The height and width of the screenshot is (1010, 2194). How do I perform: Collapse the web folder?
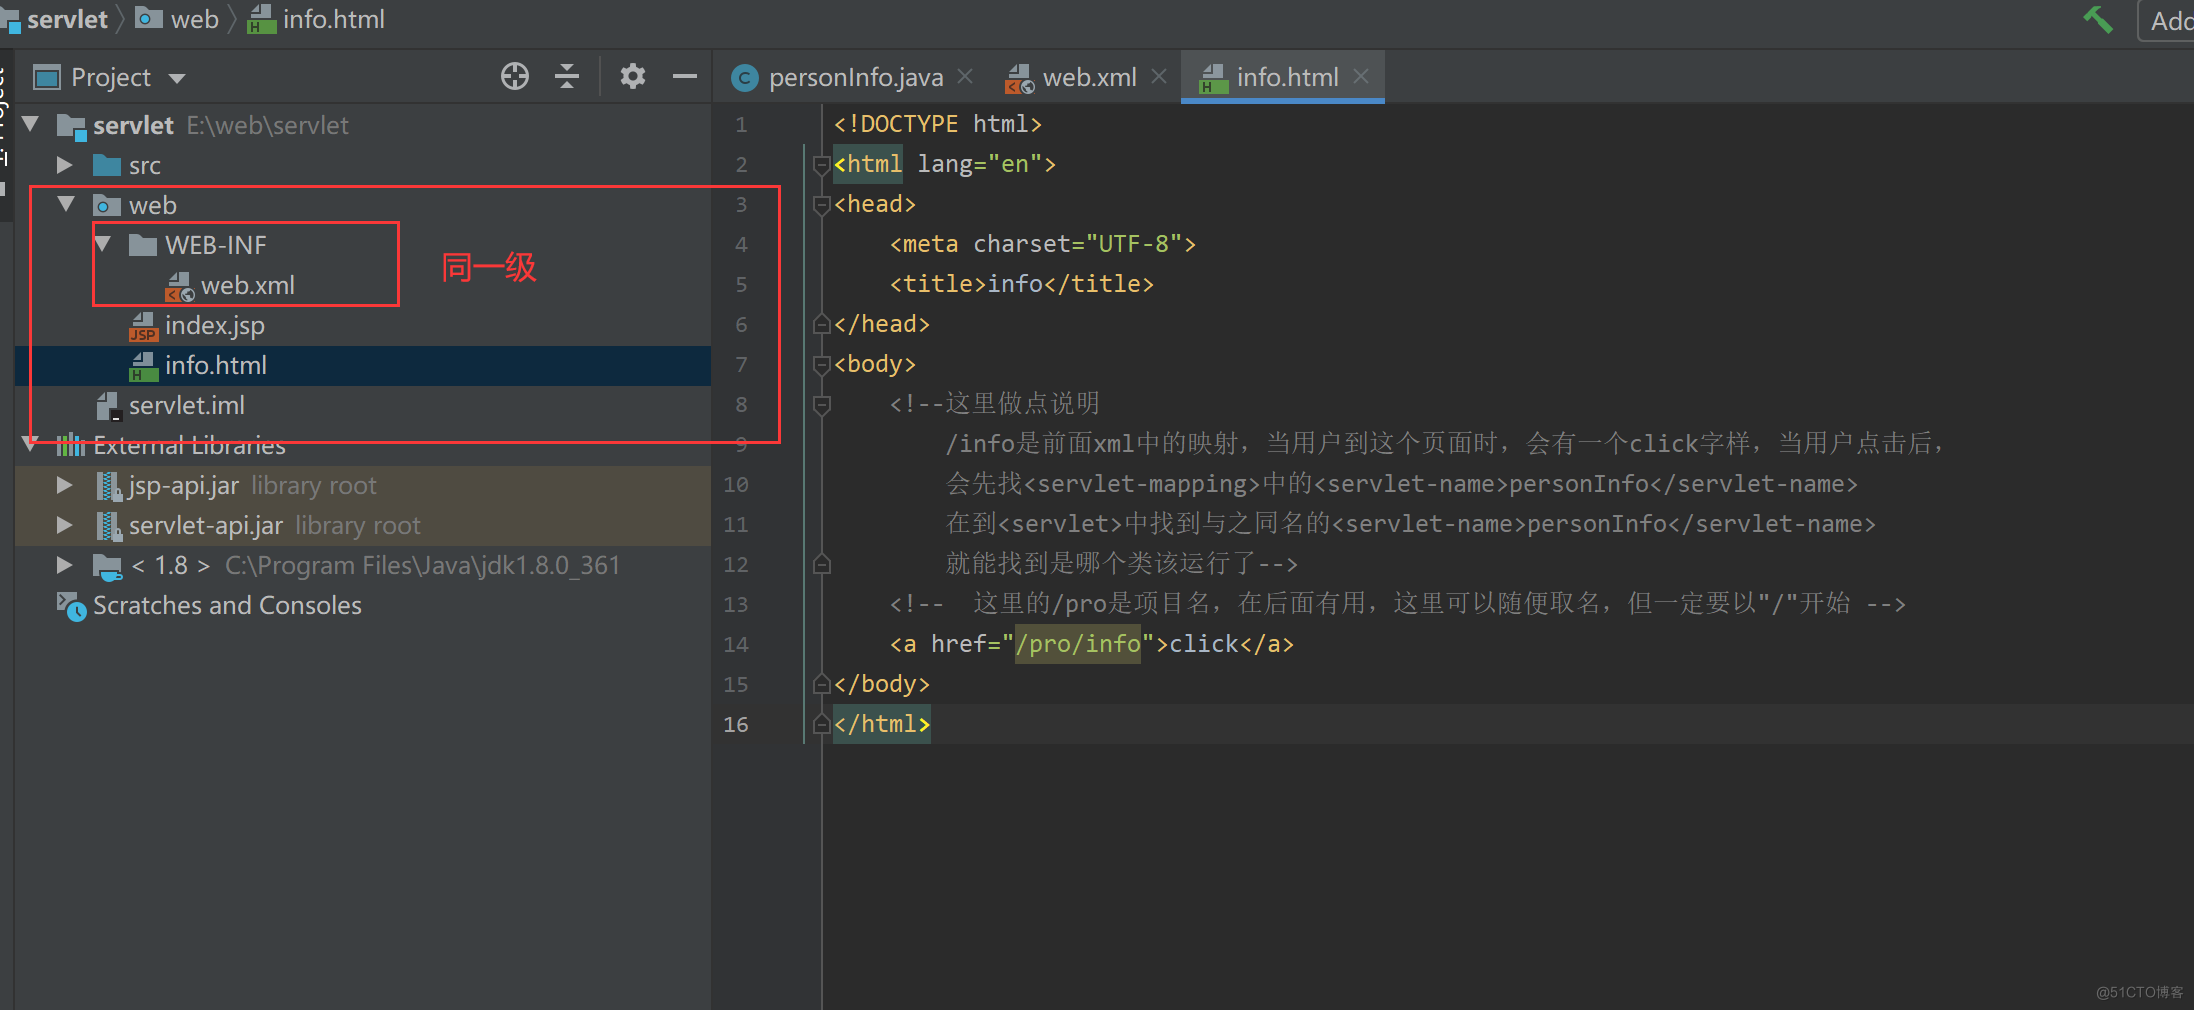[x=66, y=204]
